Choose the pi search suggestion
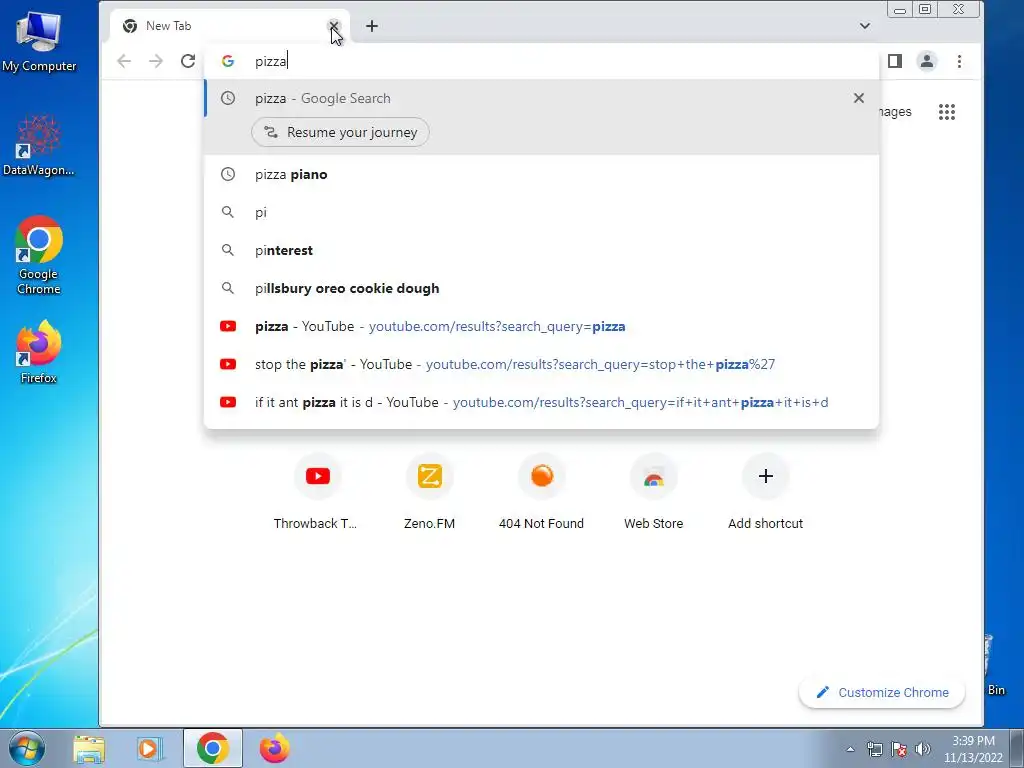 541,212
